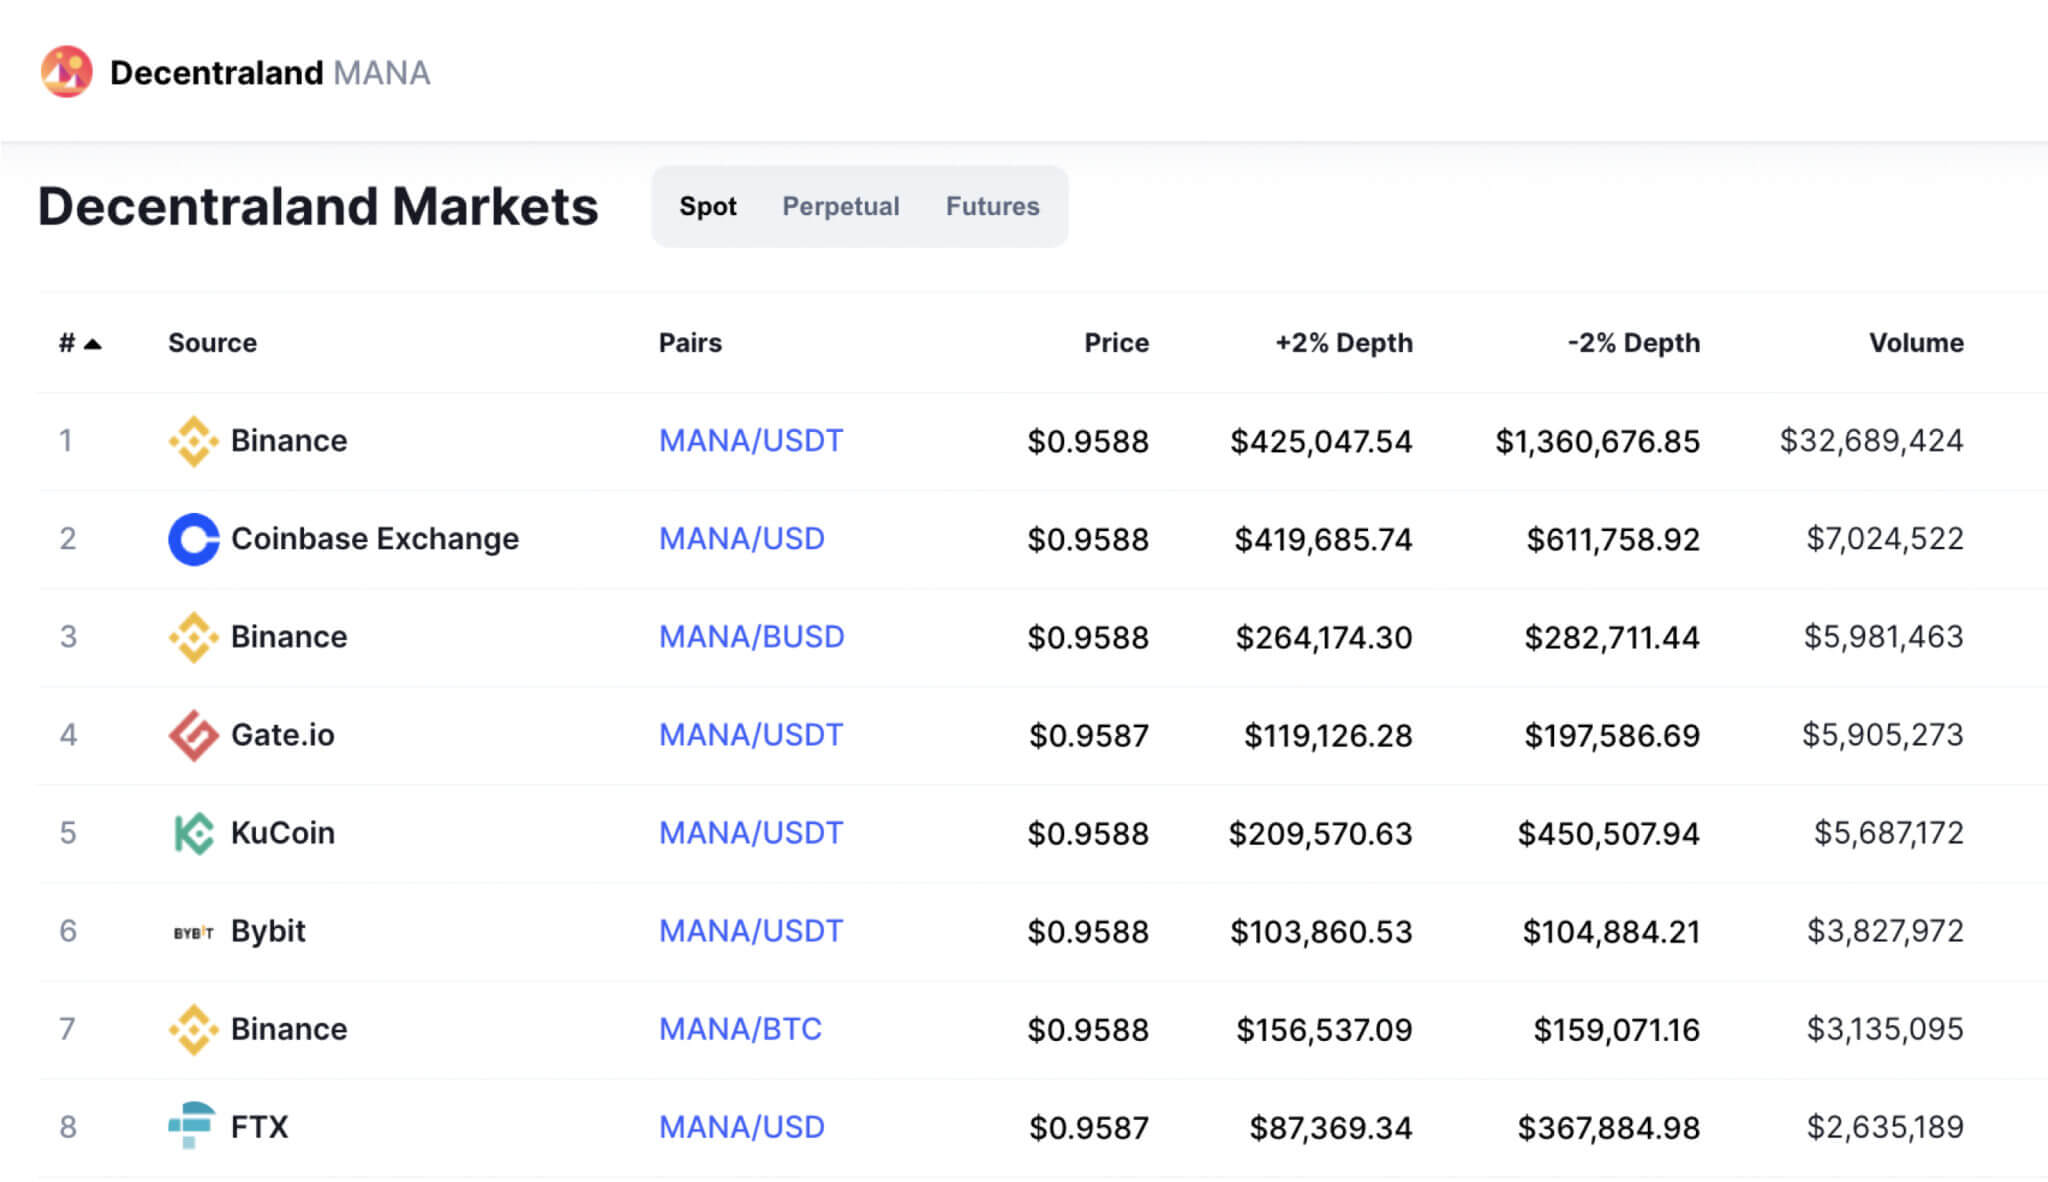
Task: Open MANA/USDT pair on Bybit
Action: coord(751,931)
